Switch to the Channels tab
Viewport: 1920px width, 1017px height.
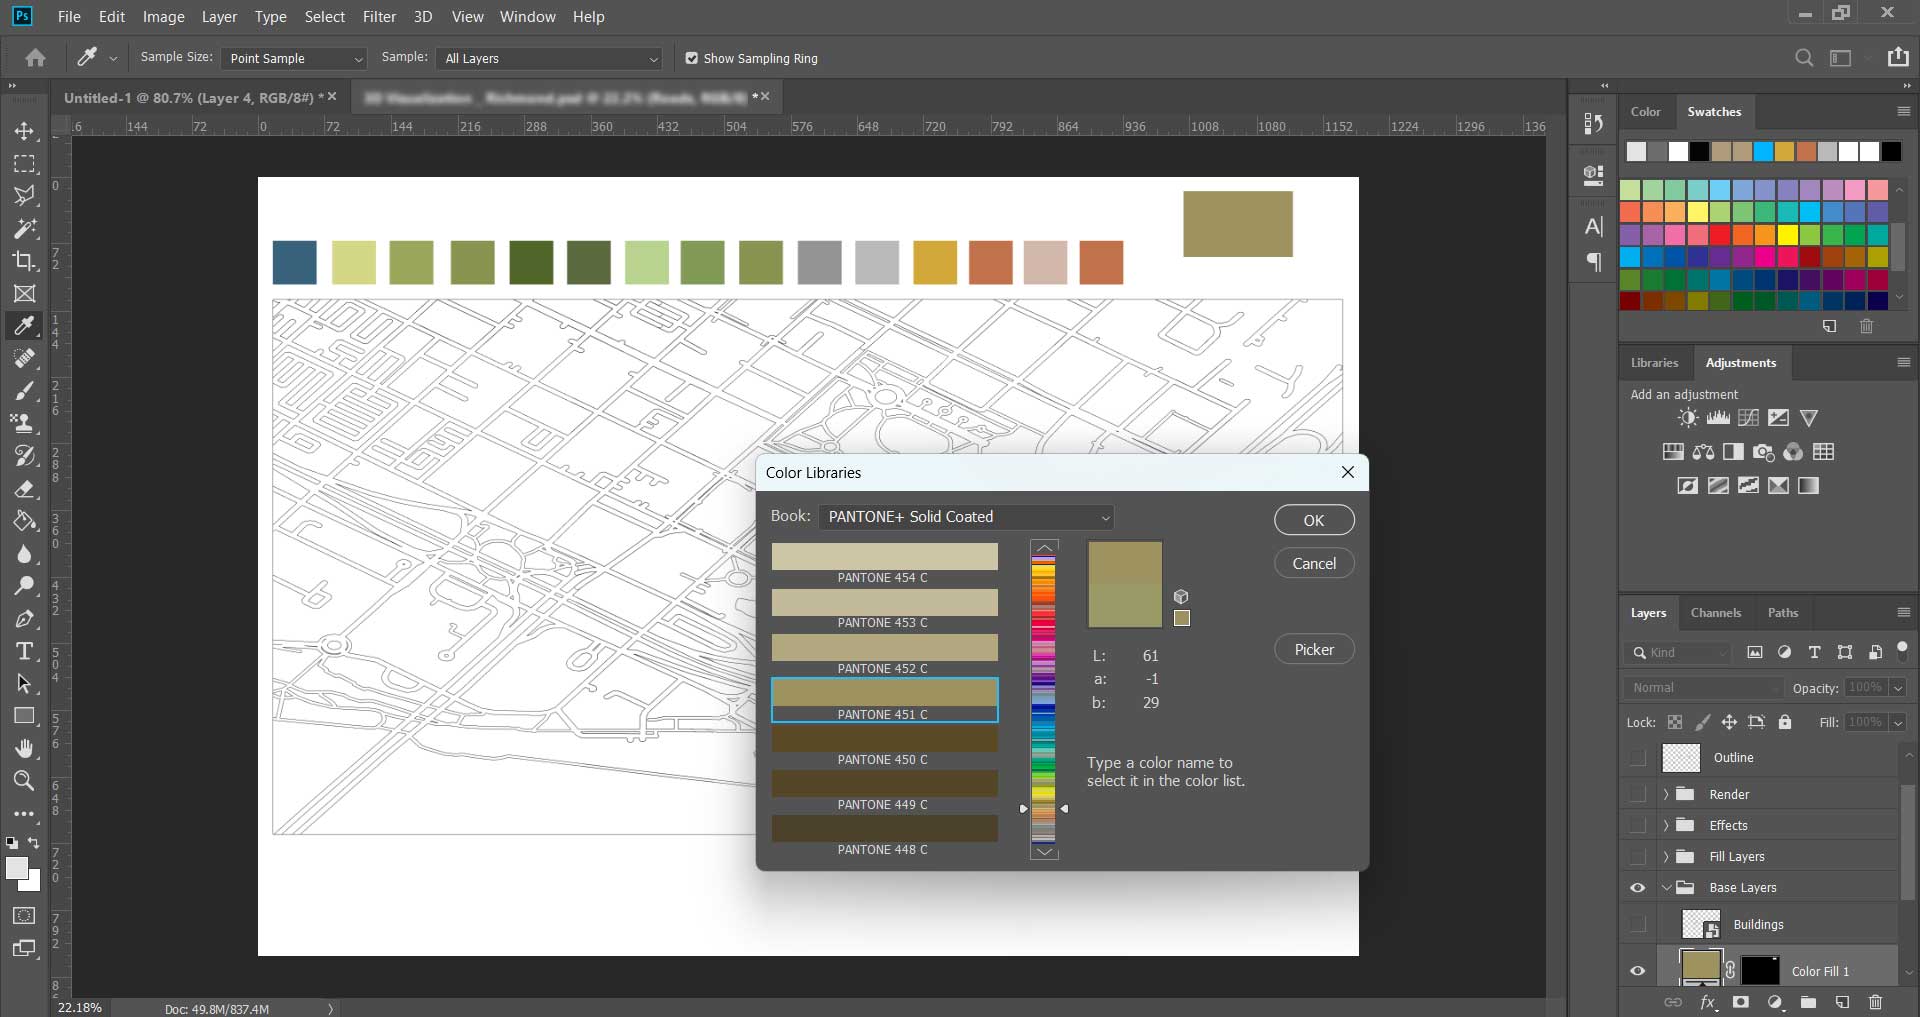pos(1715,613)
